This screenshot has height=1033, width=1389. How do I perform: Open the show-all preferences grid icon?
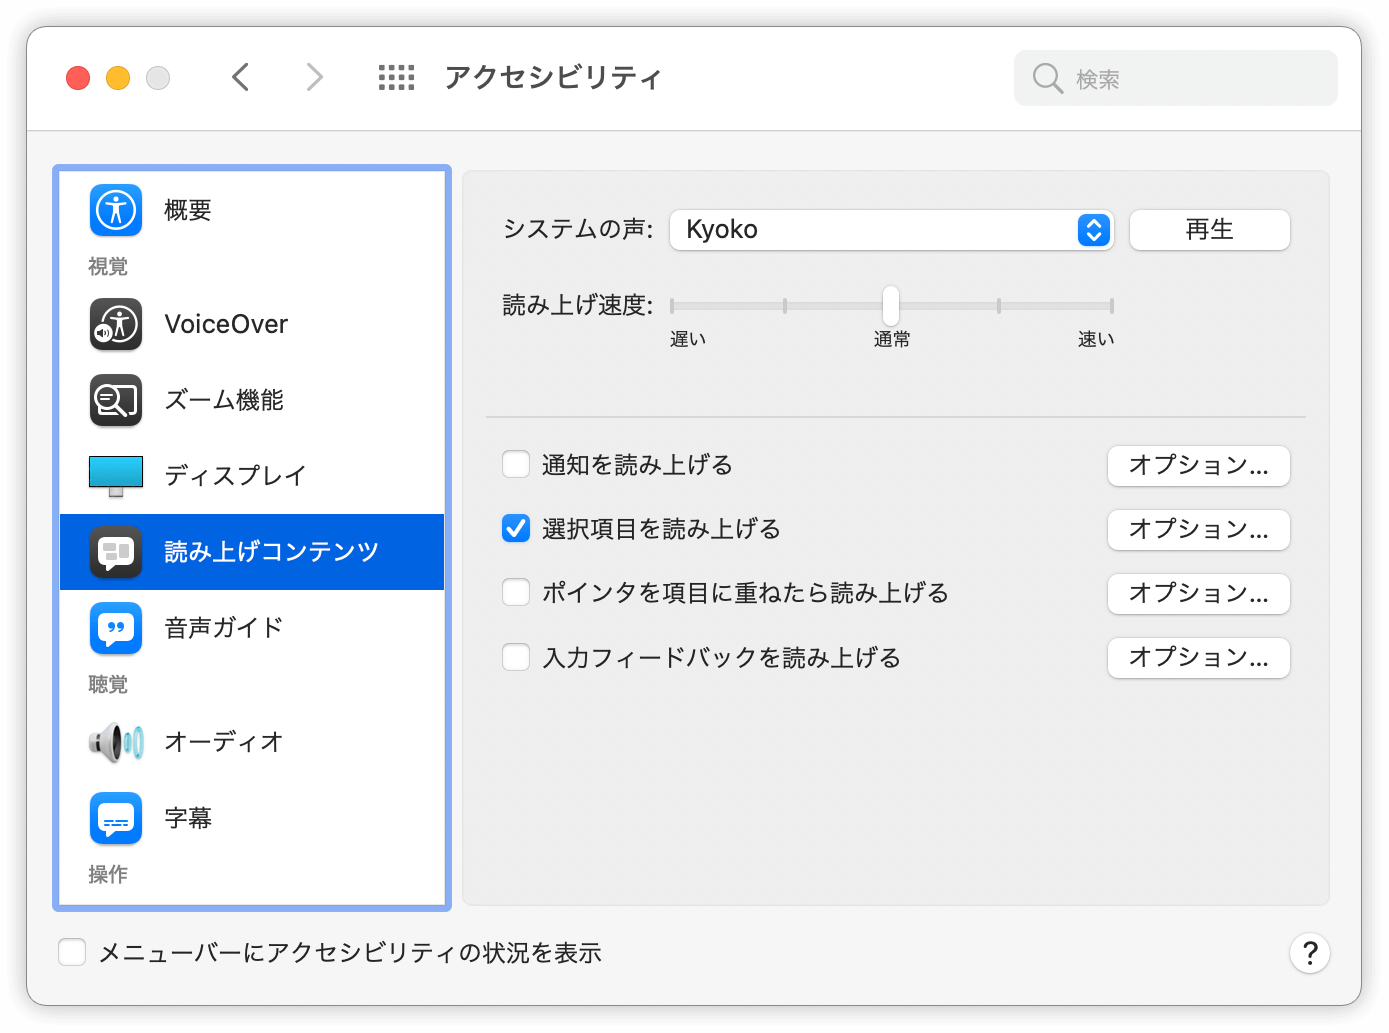click(x=396, y=77)
